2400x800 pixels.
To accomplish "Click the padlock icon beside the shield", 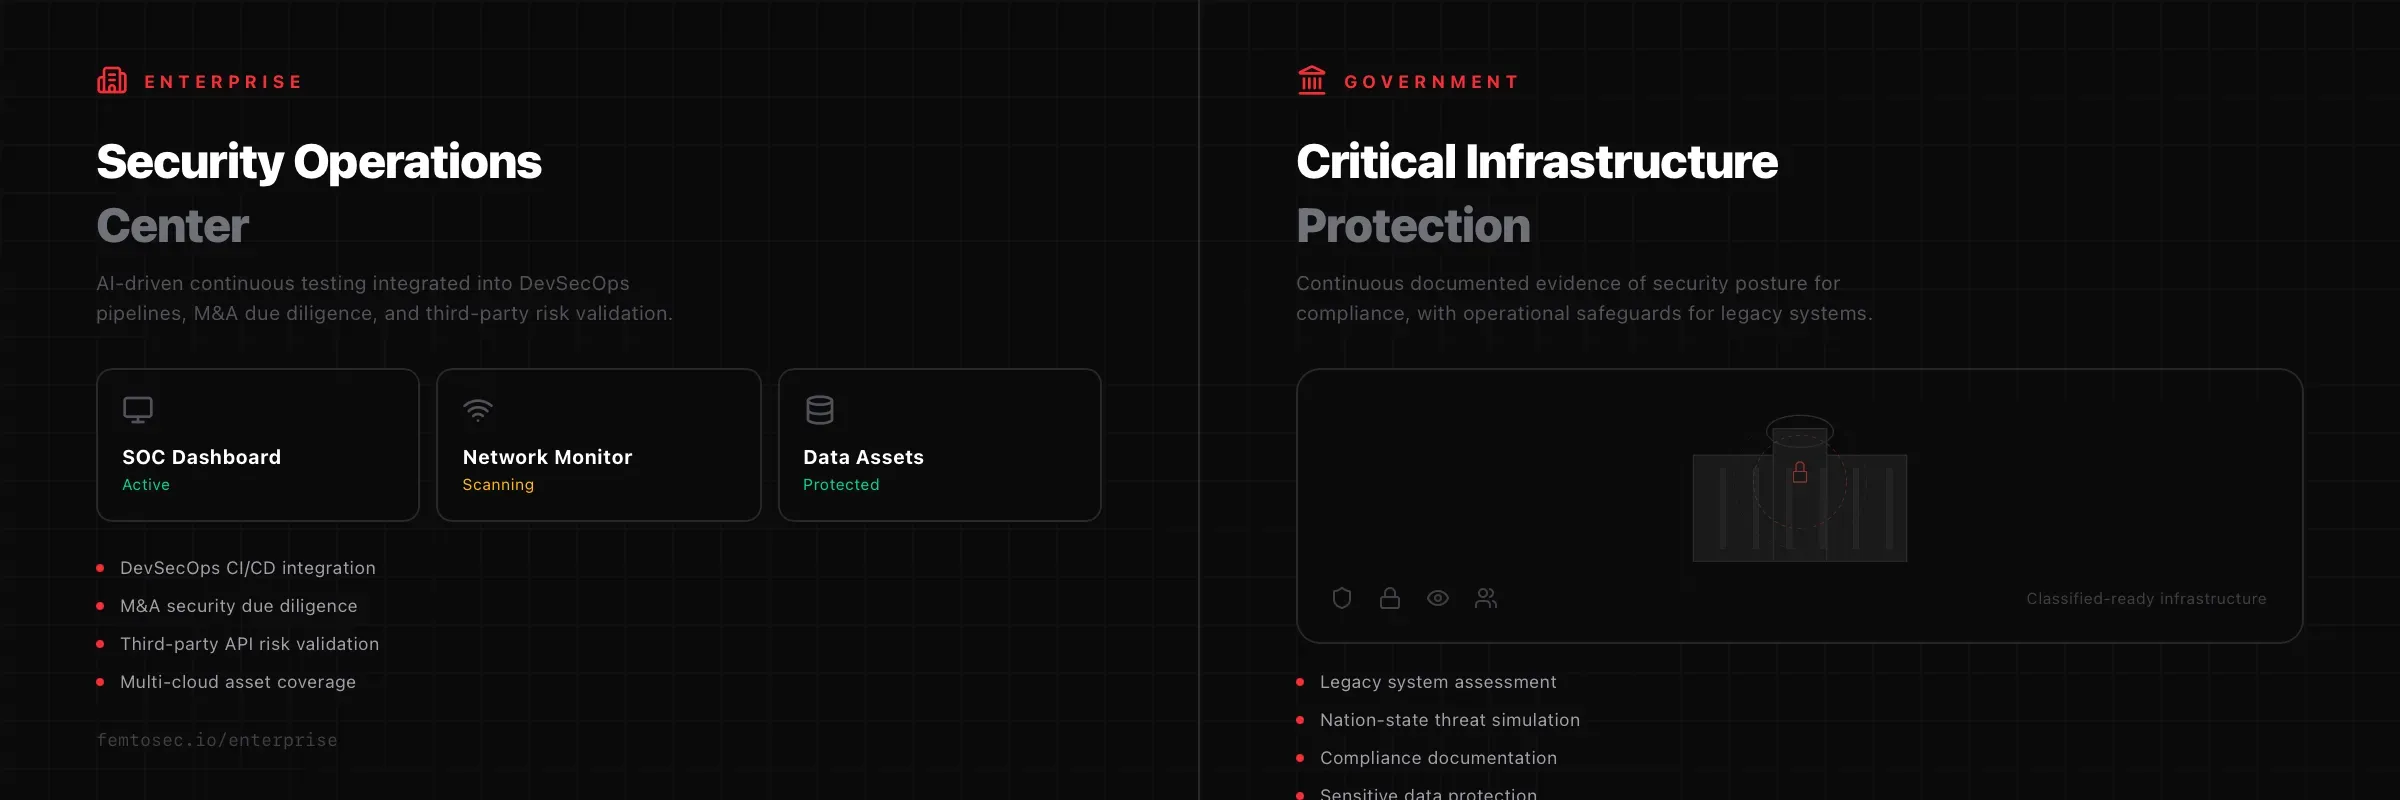I will pyautogui.click(x=1390, y=598).
